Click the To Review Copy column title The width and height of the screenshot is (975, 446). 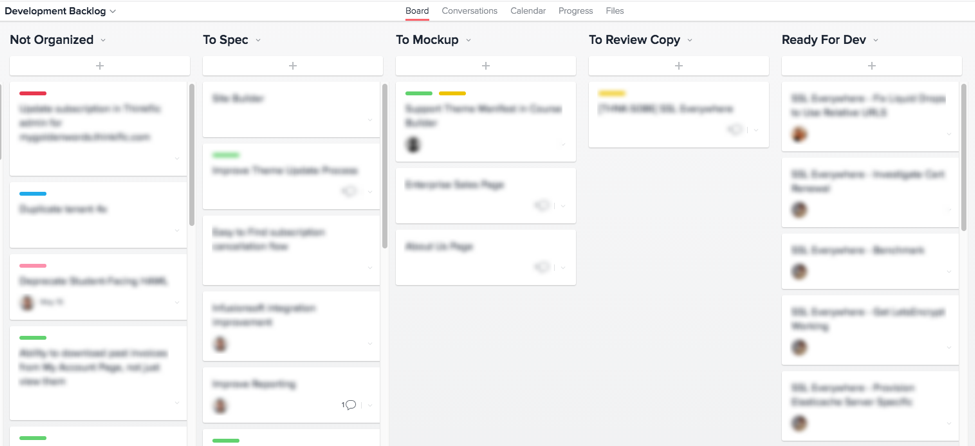coord(635,40)
